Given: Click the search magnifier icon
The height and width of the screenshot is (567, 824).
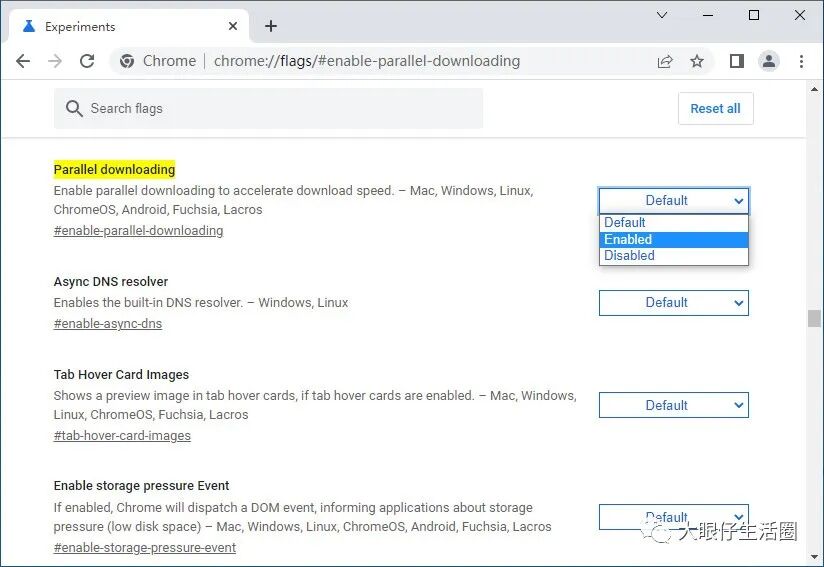Looking at the screenshot, I should [74, 109].
